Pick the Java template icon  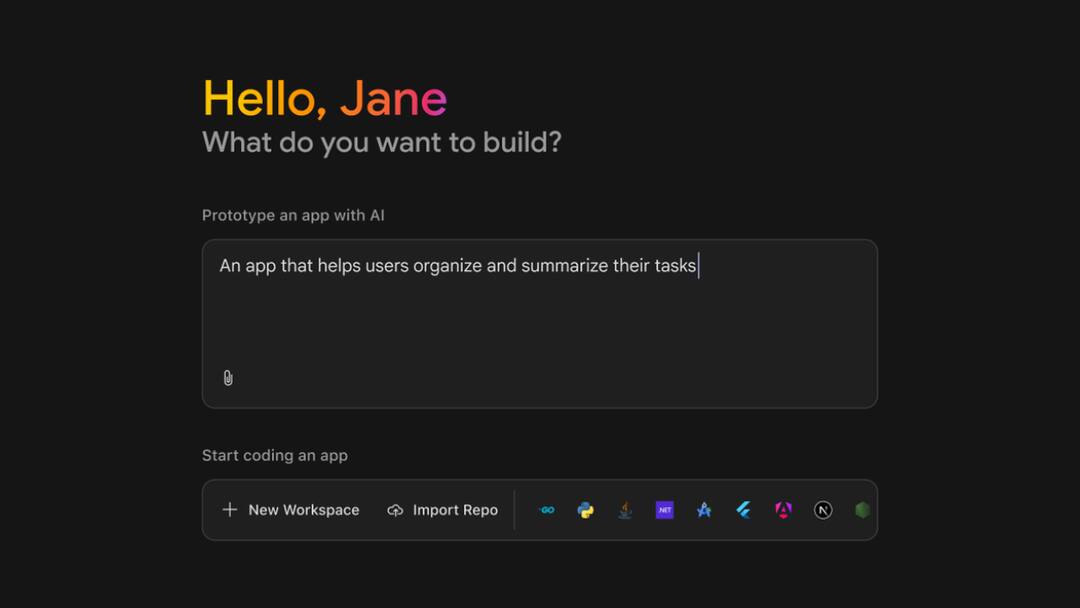coord(625,510)
